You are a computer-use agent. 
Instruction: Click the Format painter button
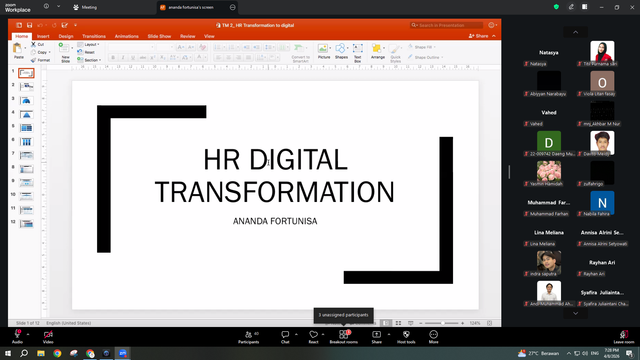40,60
